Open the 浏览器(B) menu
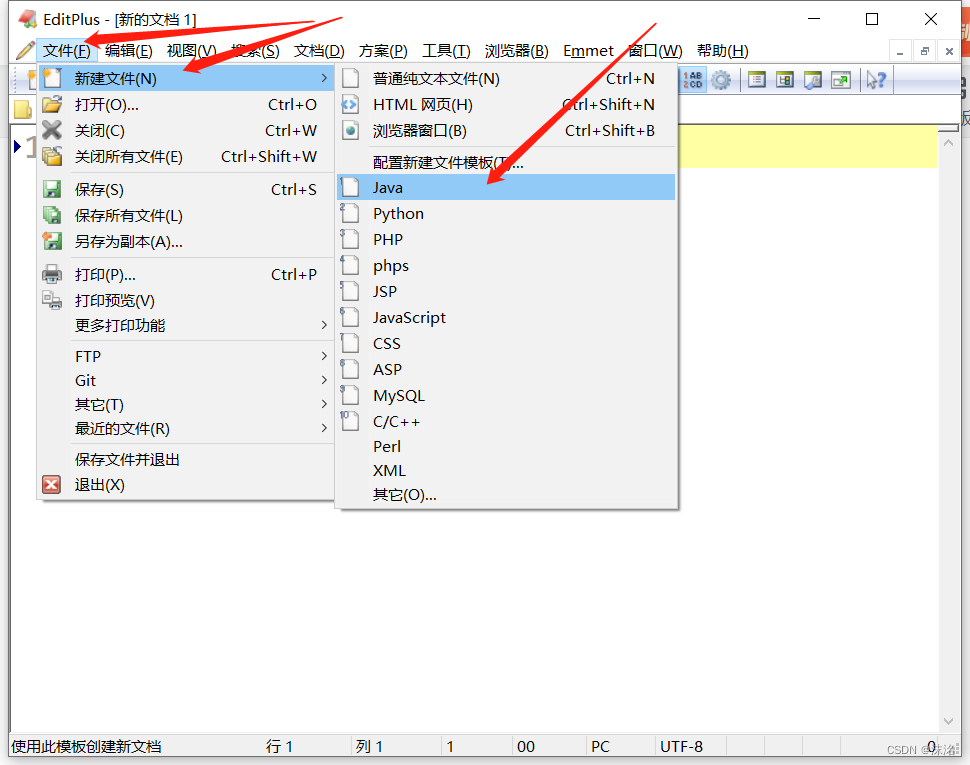970x765 pixels. click(x=517, y=51)
